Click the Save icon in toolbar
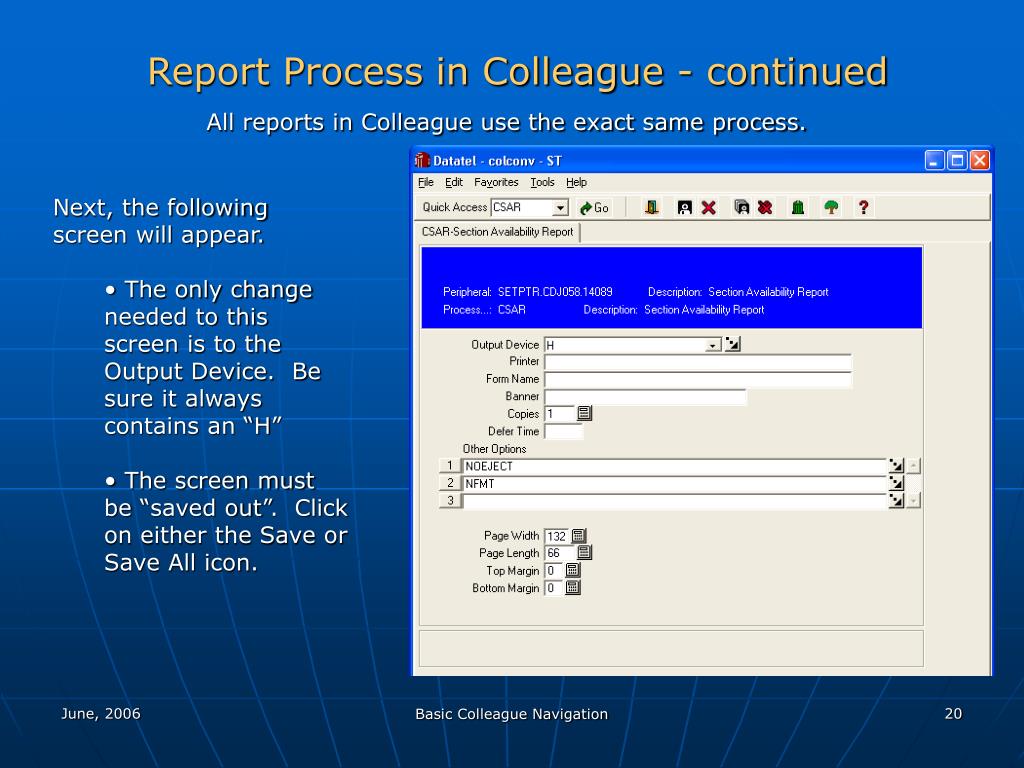Viewport: 1024px width, 768px height. (684, 208)
